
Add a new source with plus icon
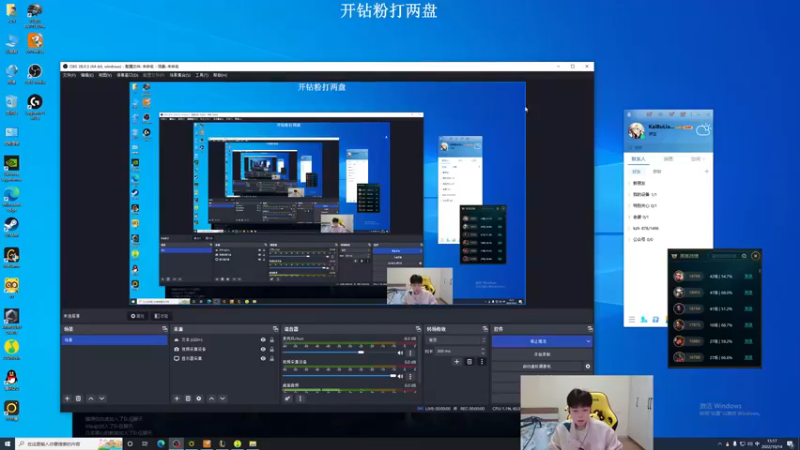coord(177,398)
